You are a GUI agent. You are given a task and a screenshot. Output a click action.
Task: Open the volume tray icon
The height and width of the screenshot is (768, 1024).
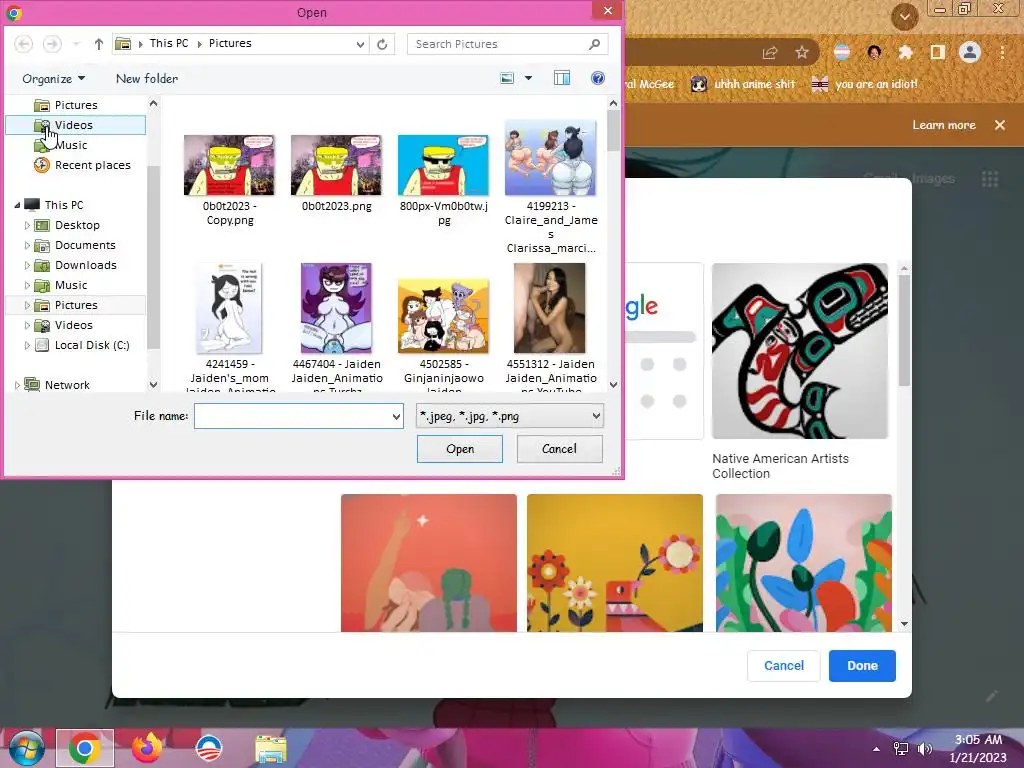pos(925,748)
